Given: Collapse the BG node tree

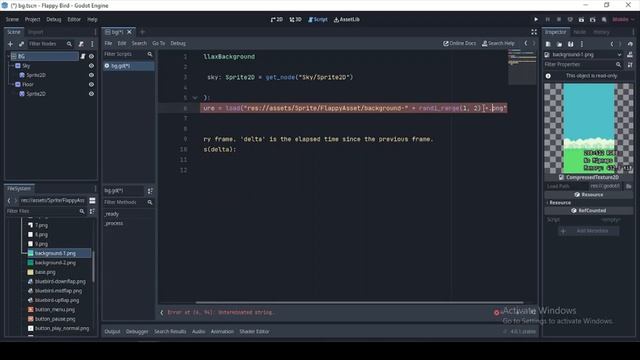Looking at the screenshot, I should click(8, 56).
